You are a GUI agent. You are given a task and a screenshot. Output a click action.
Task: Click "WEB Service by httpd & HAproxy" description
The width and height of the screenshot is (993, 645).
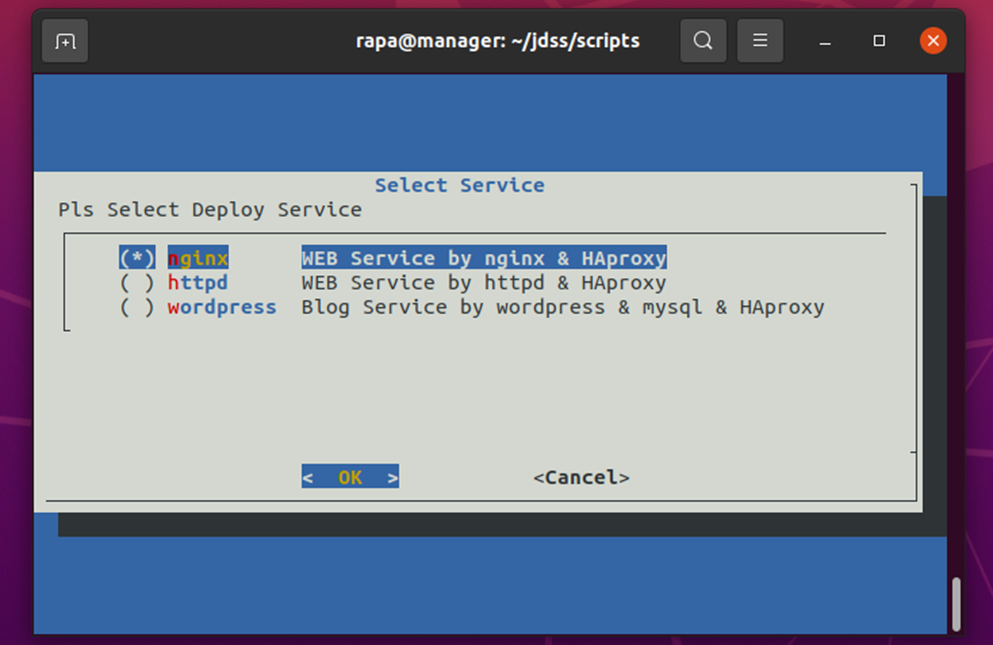click(x=484, y=283)
